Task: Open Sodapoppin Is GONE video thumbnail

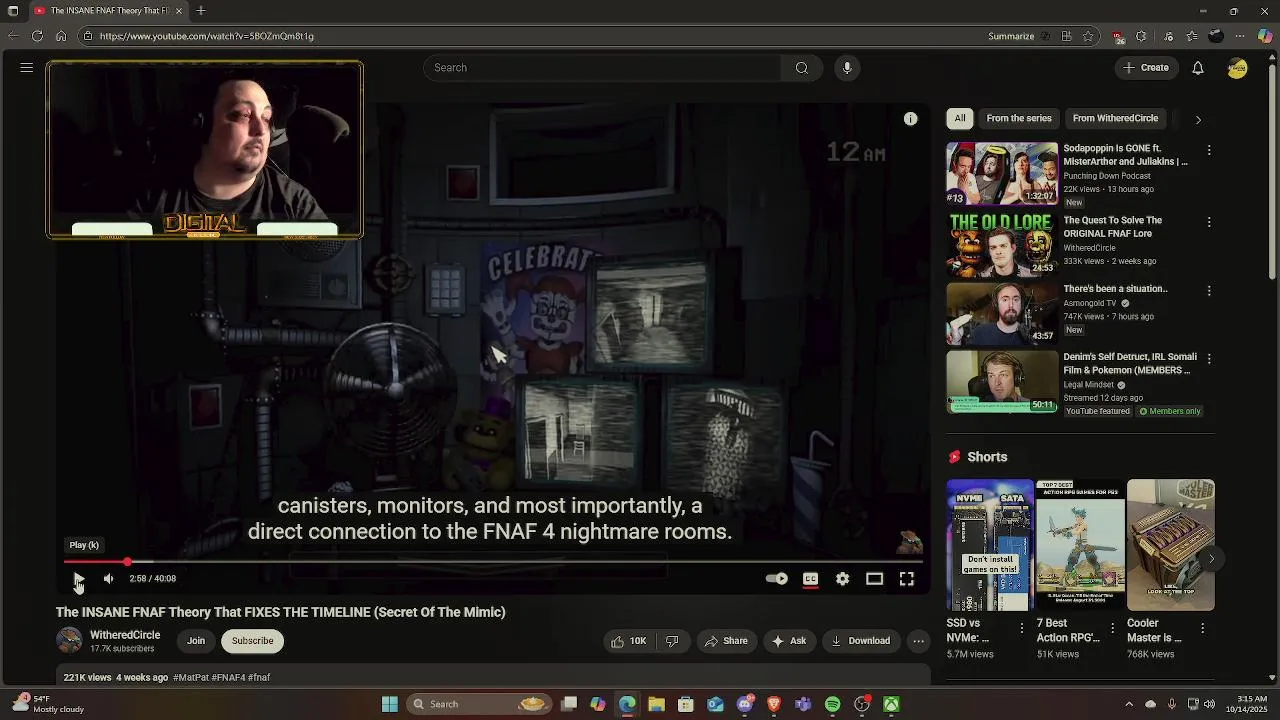Action: click(1002, 174)
